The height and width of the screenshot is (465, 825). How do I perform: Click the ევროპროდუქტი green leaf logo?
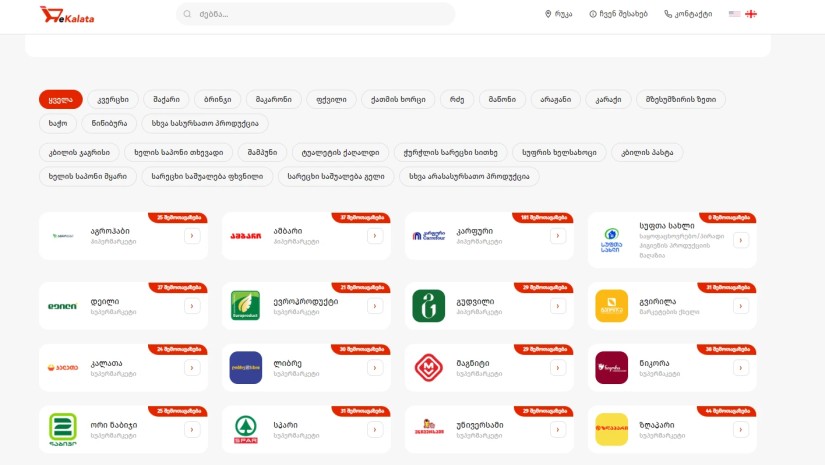click(x=245, y=306)
